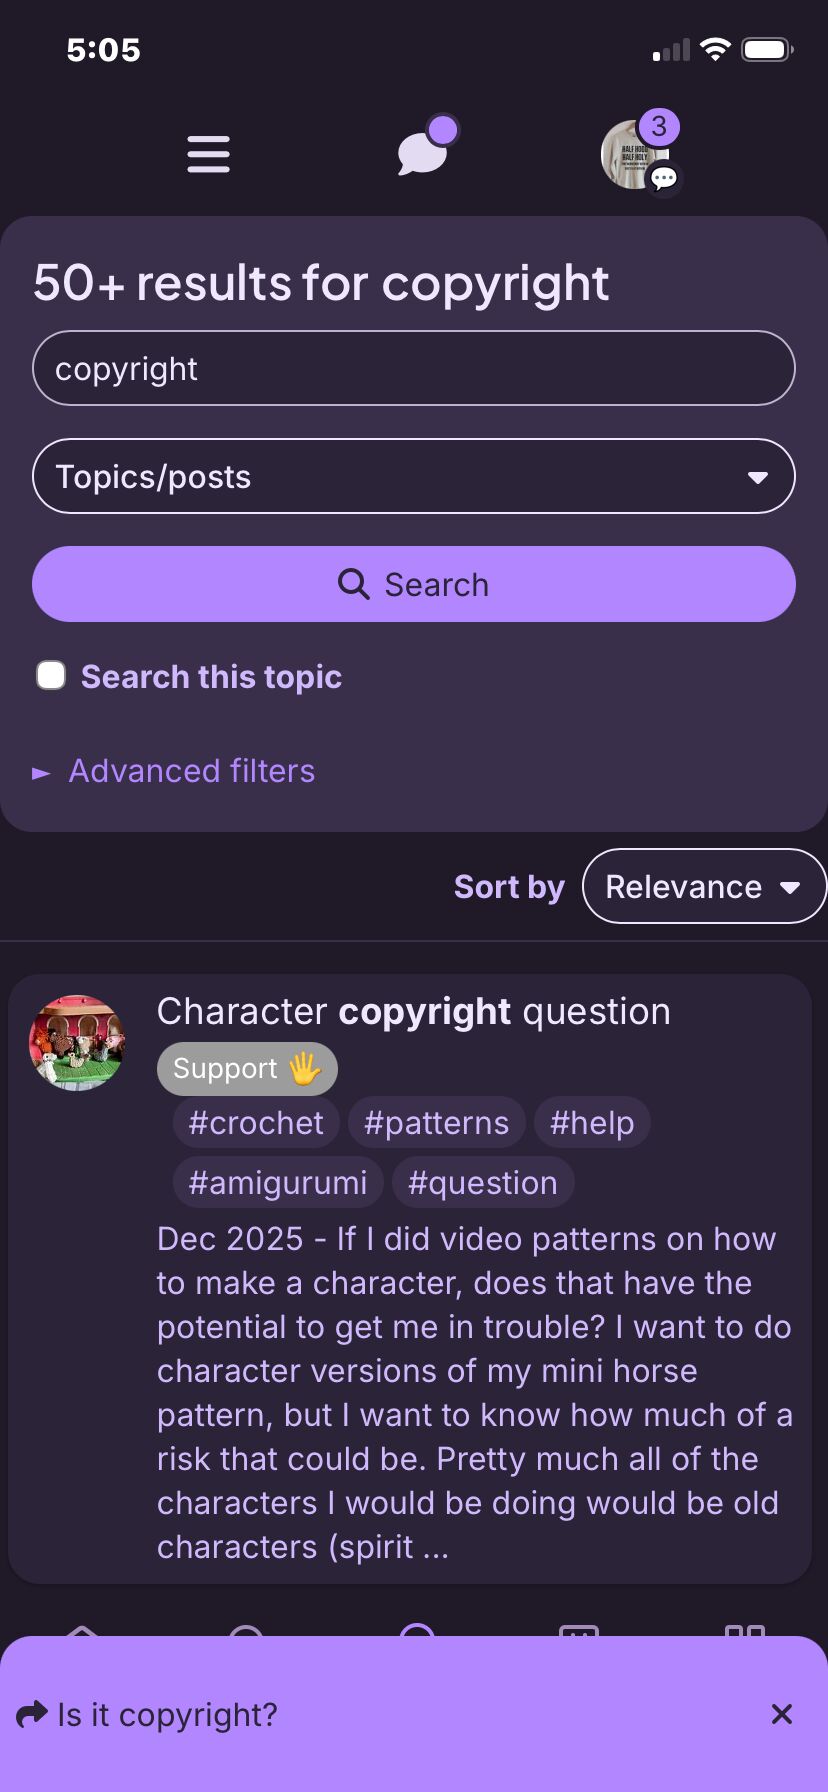Click the share arrow beside 'Is it copyright?'
This screenshot has width=828, height=1792.
click(x=32, y=1715)
